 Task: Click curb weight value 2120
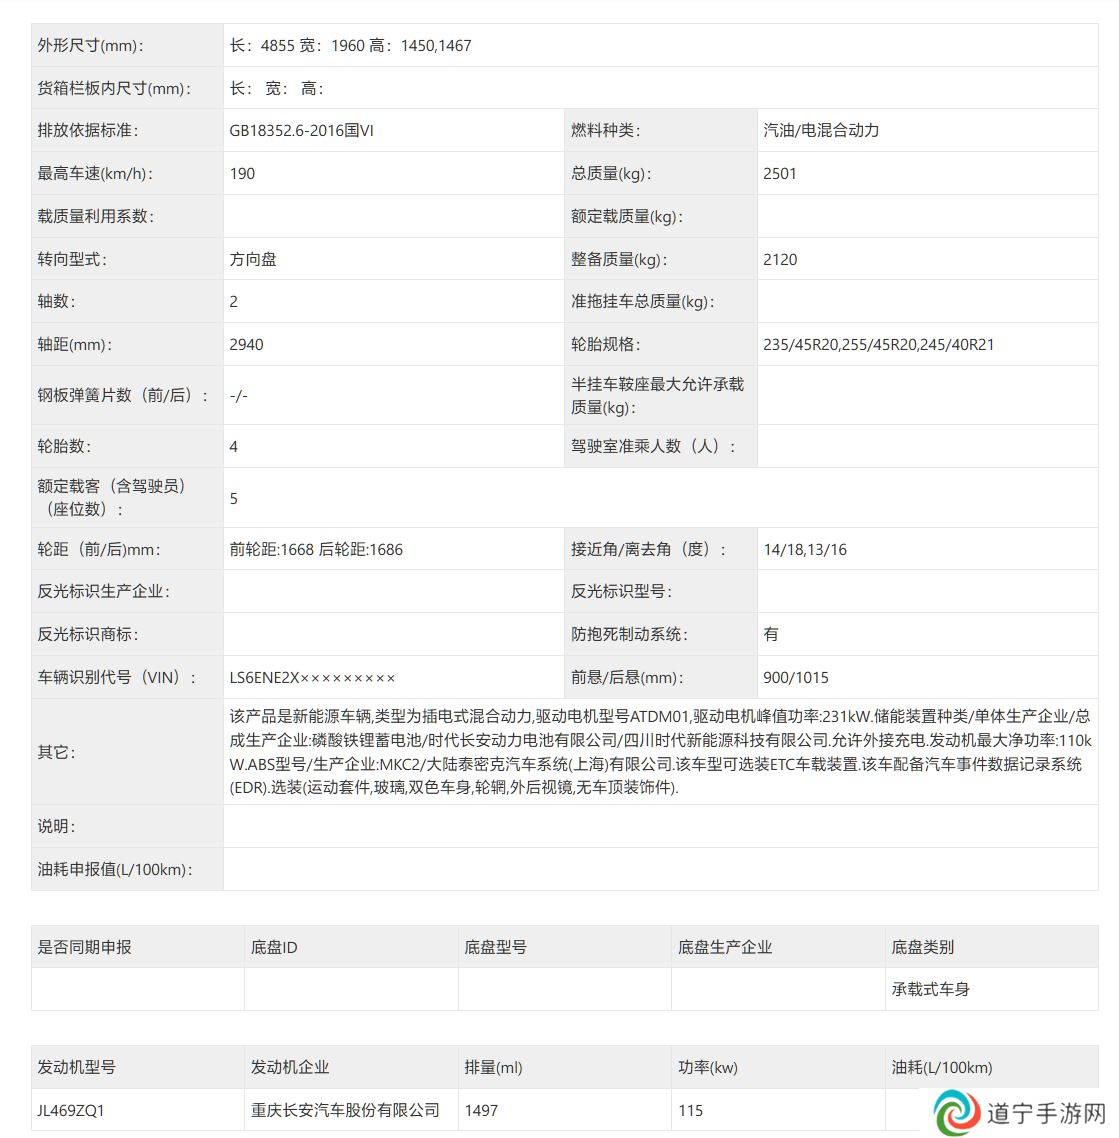click(780, 259)
